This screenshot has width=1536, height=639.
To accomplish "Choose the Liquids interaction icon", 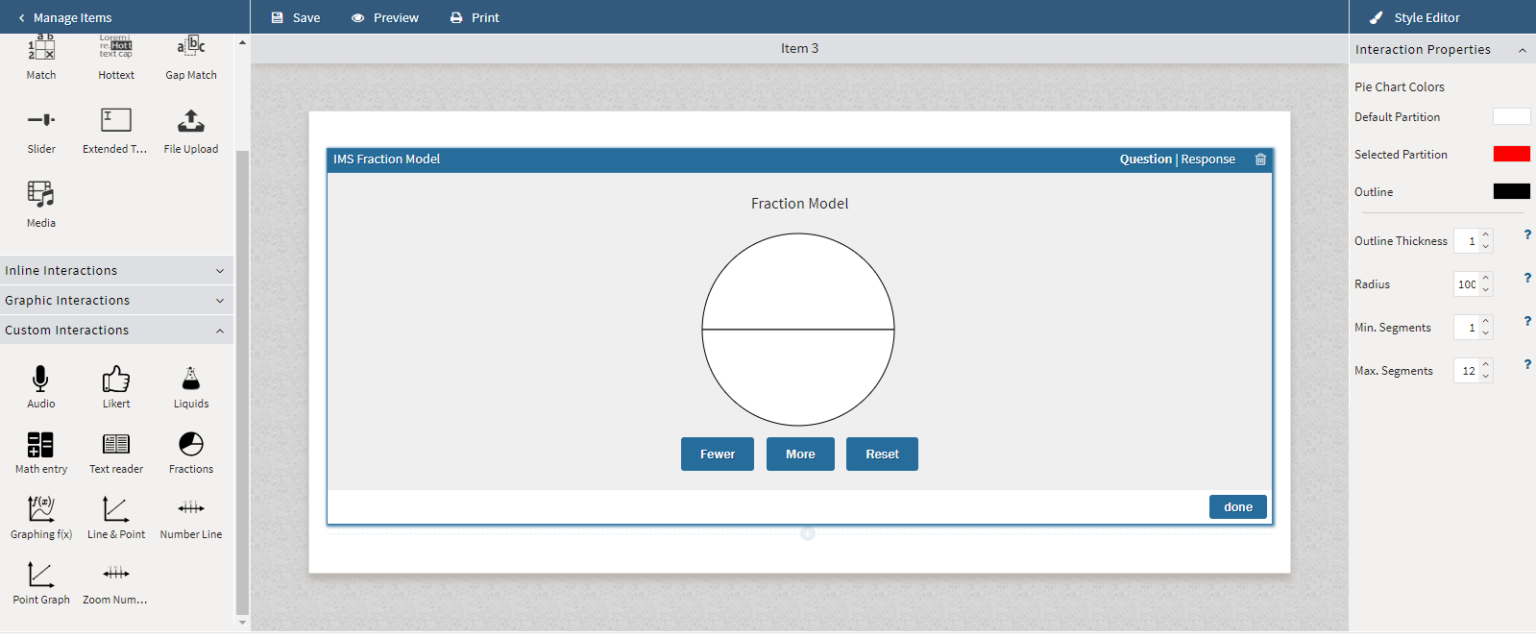I will pos(191,380).
